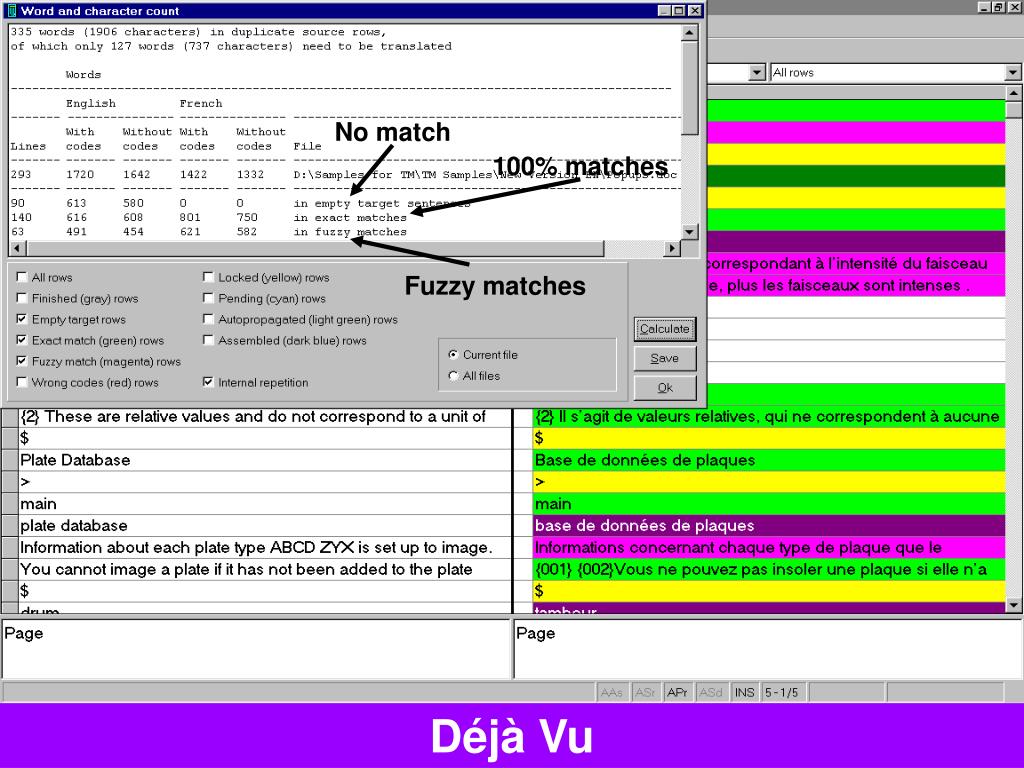Tick Pending (cyan) rows
Viewport: 1024px width, 768px height.
[208, 298]
